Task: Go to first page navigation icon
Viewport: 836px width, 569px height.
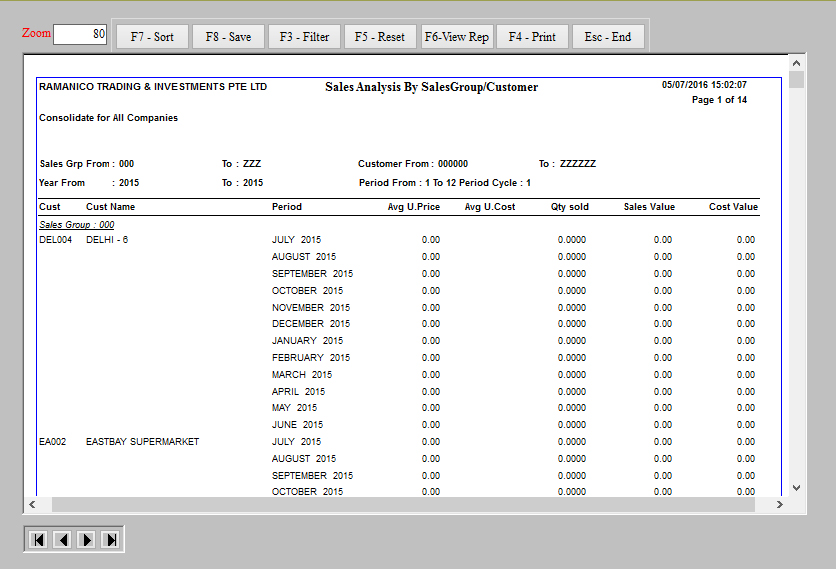Action: (38, 540)
